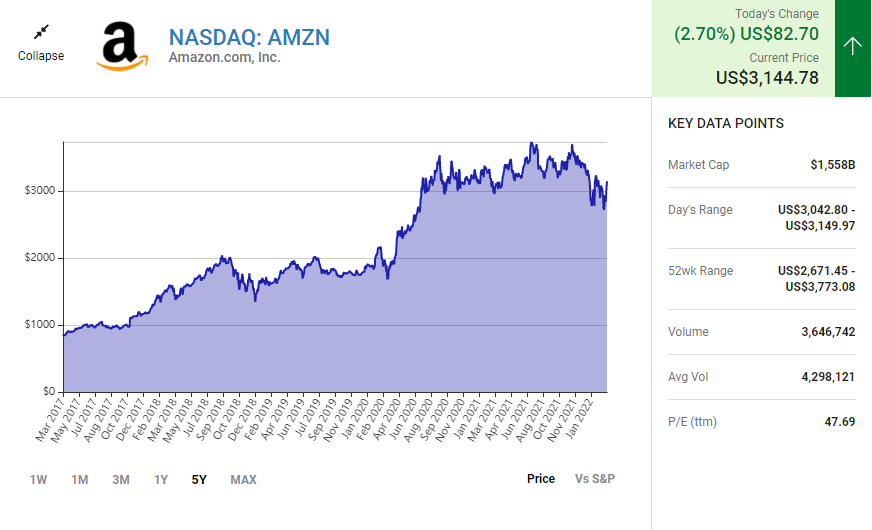The width and height of the screenshot is (872, 530).
Task: Toggle chart to Price view
Action: tap(541, 479)
